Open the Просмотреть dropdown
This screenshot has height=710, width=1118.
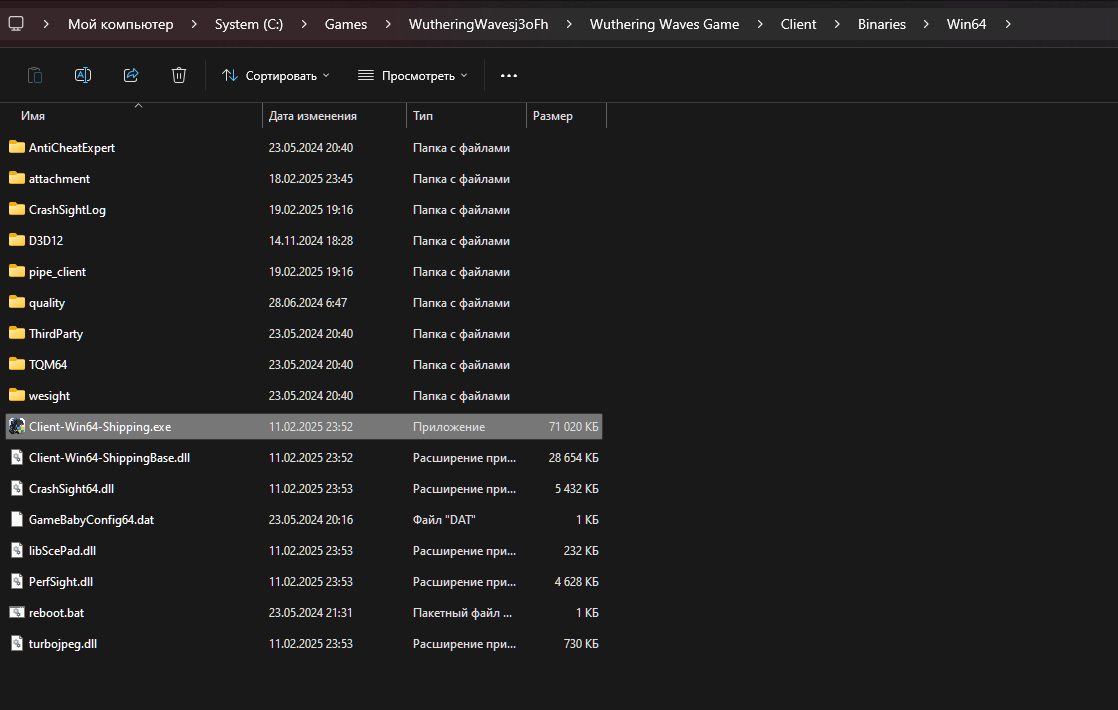412,76
